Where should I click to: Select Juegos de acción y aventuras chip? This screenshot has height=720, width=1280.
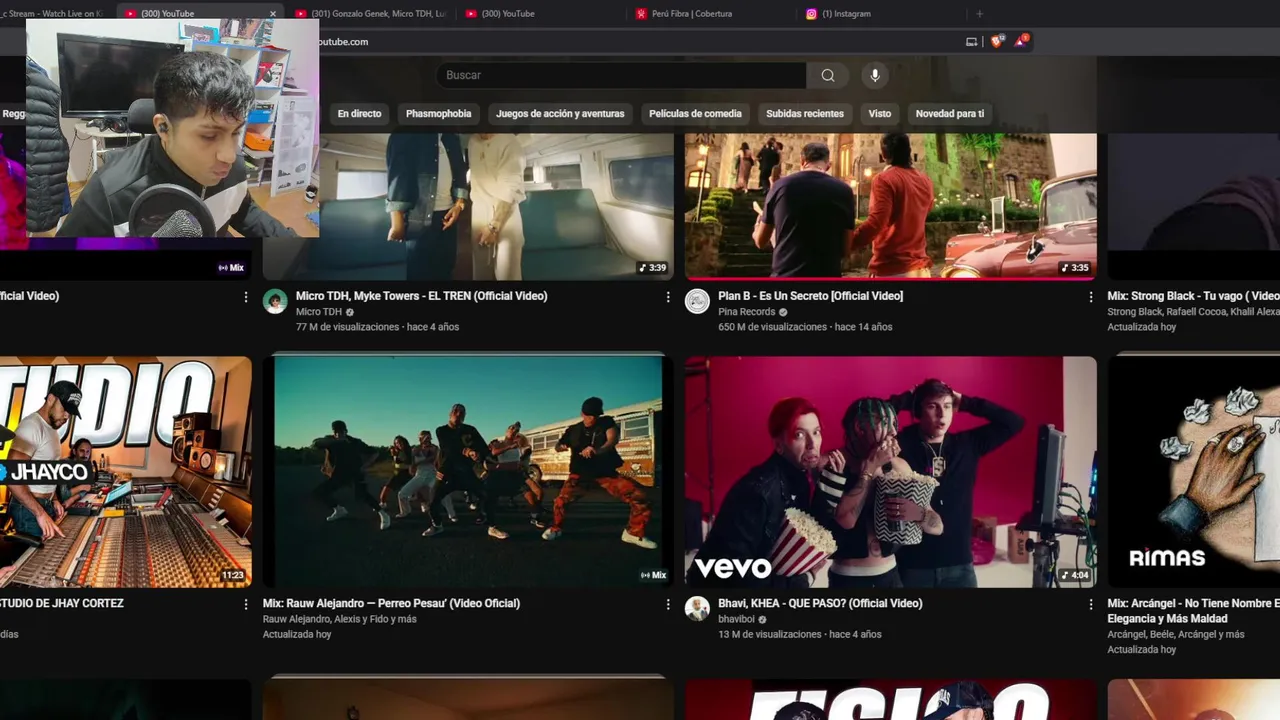[x=560, y=114]
